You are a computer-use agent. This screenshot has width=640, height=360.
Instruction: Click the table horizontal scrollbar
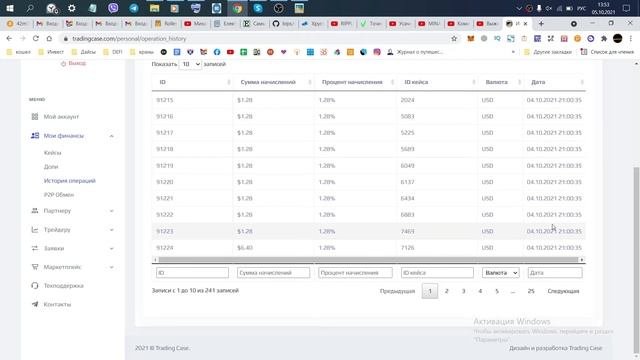point(368,260)
